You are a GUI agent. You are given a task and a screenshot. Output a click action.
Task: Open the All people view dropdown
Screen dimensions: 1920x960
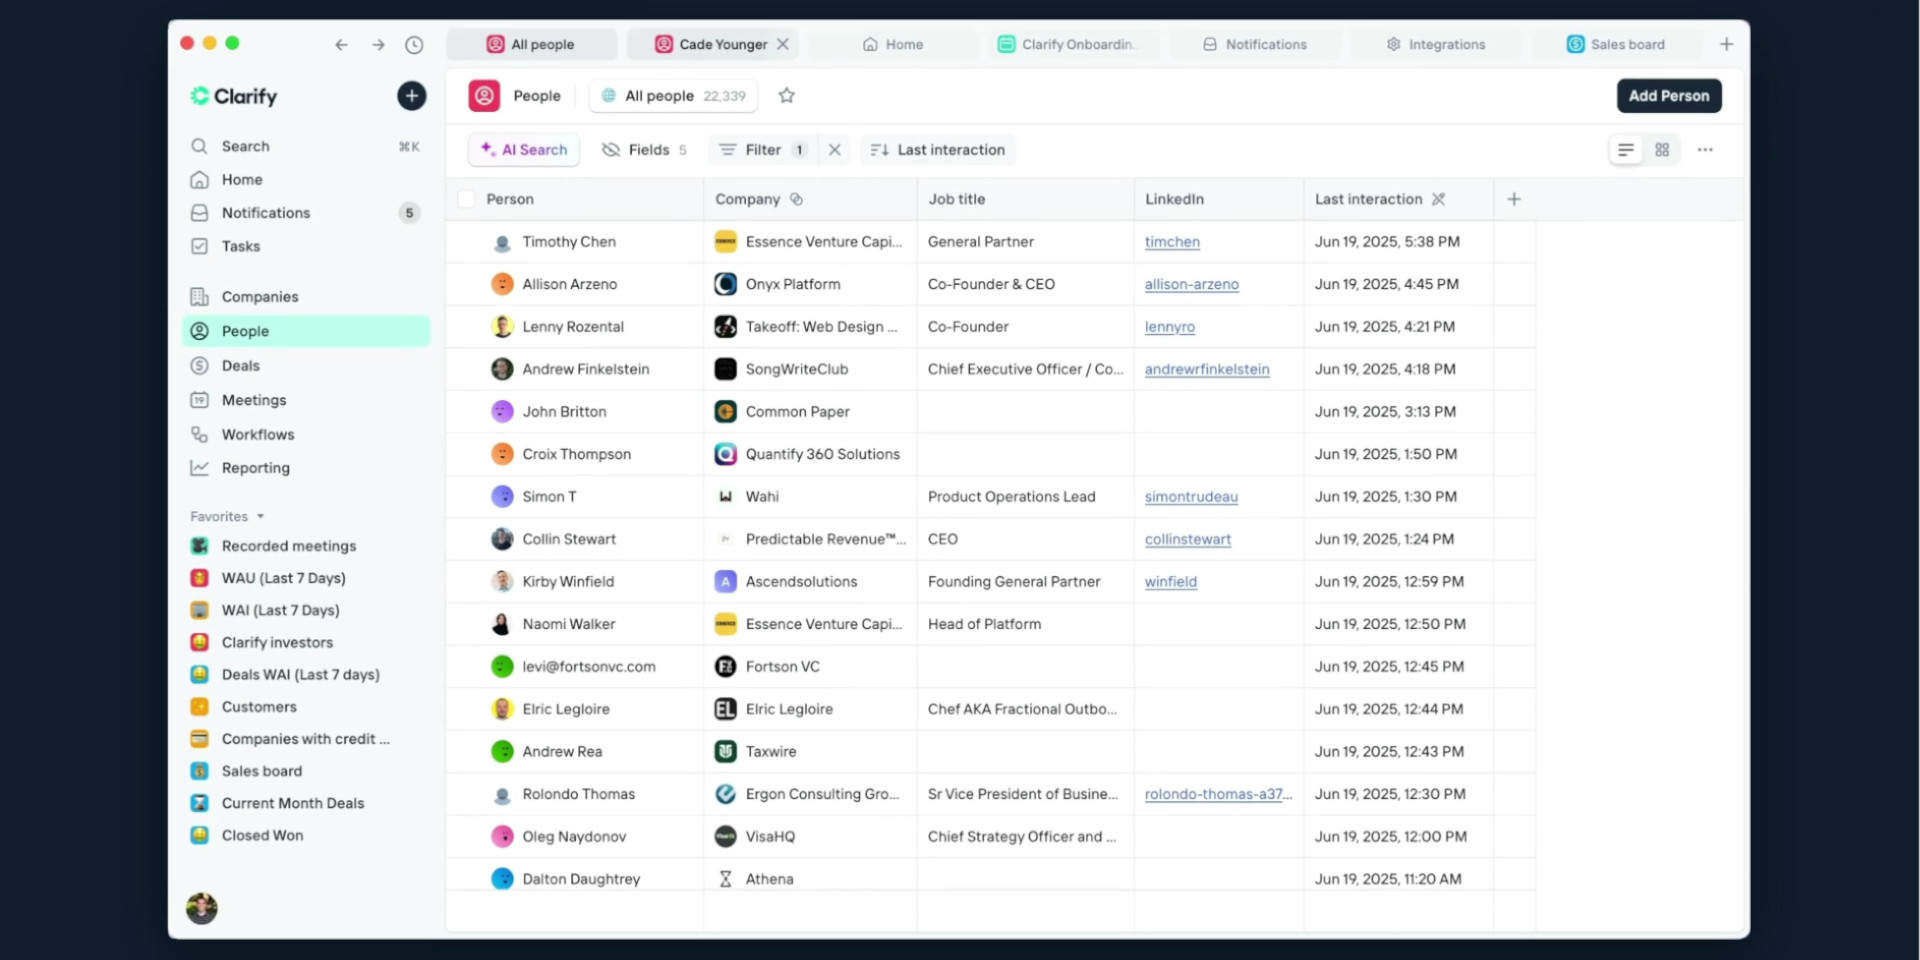pyautogui.click(x=673, y=96)
